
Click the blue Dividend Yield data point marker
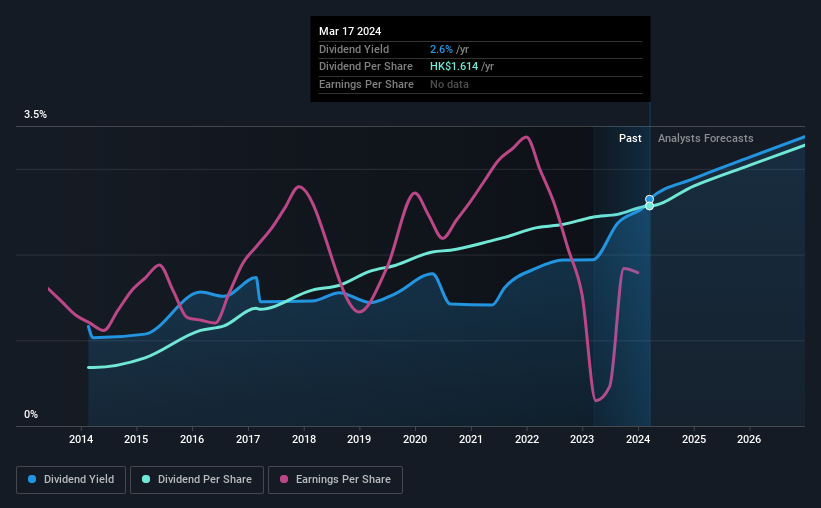(649, 199)
